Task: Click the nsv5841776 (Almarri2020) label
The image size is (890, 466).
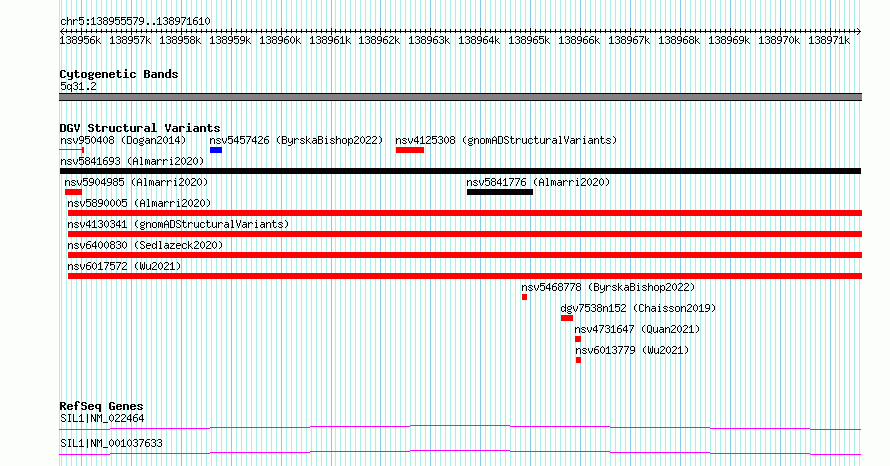Action: [x=538, y=182]
